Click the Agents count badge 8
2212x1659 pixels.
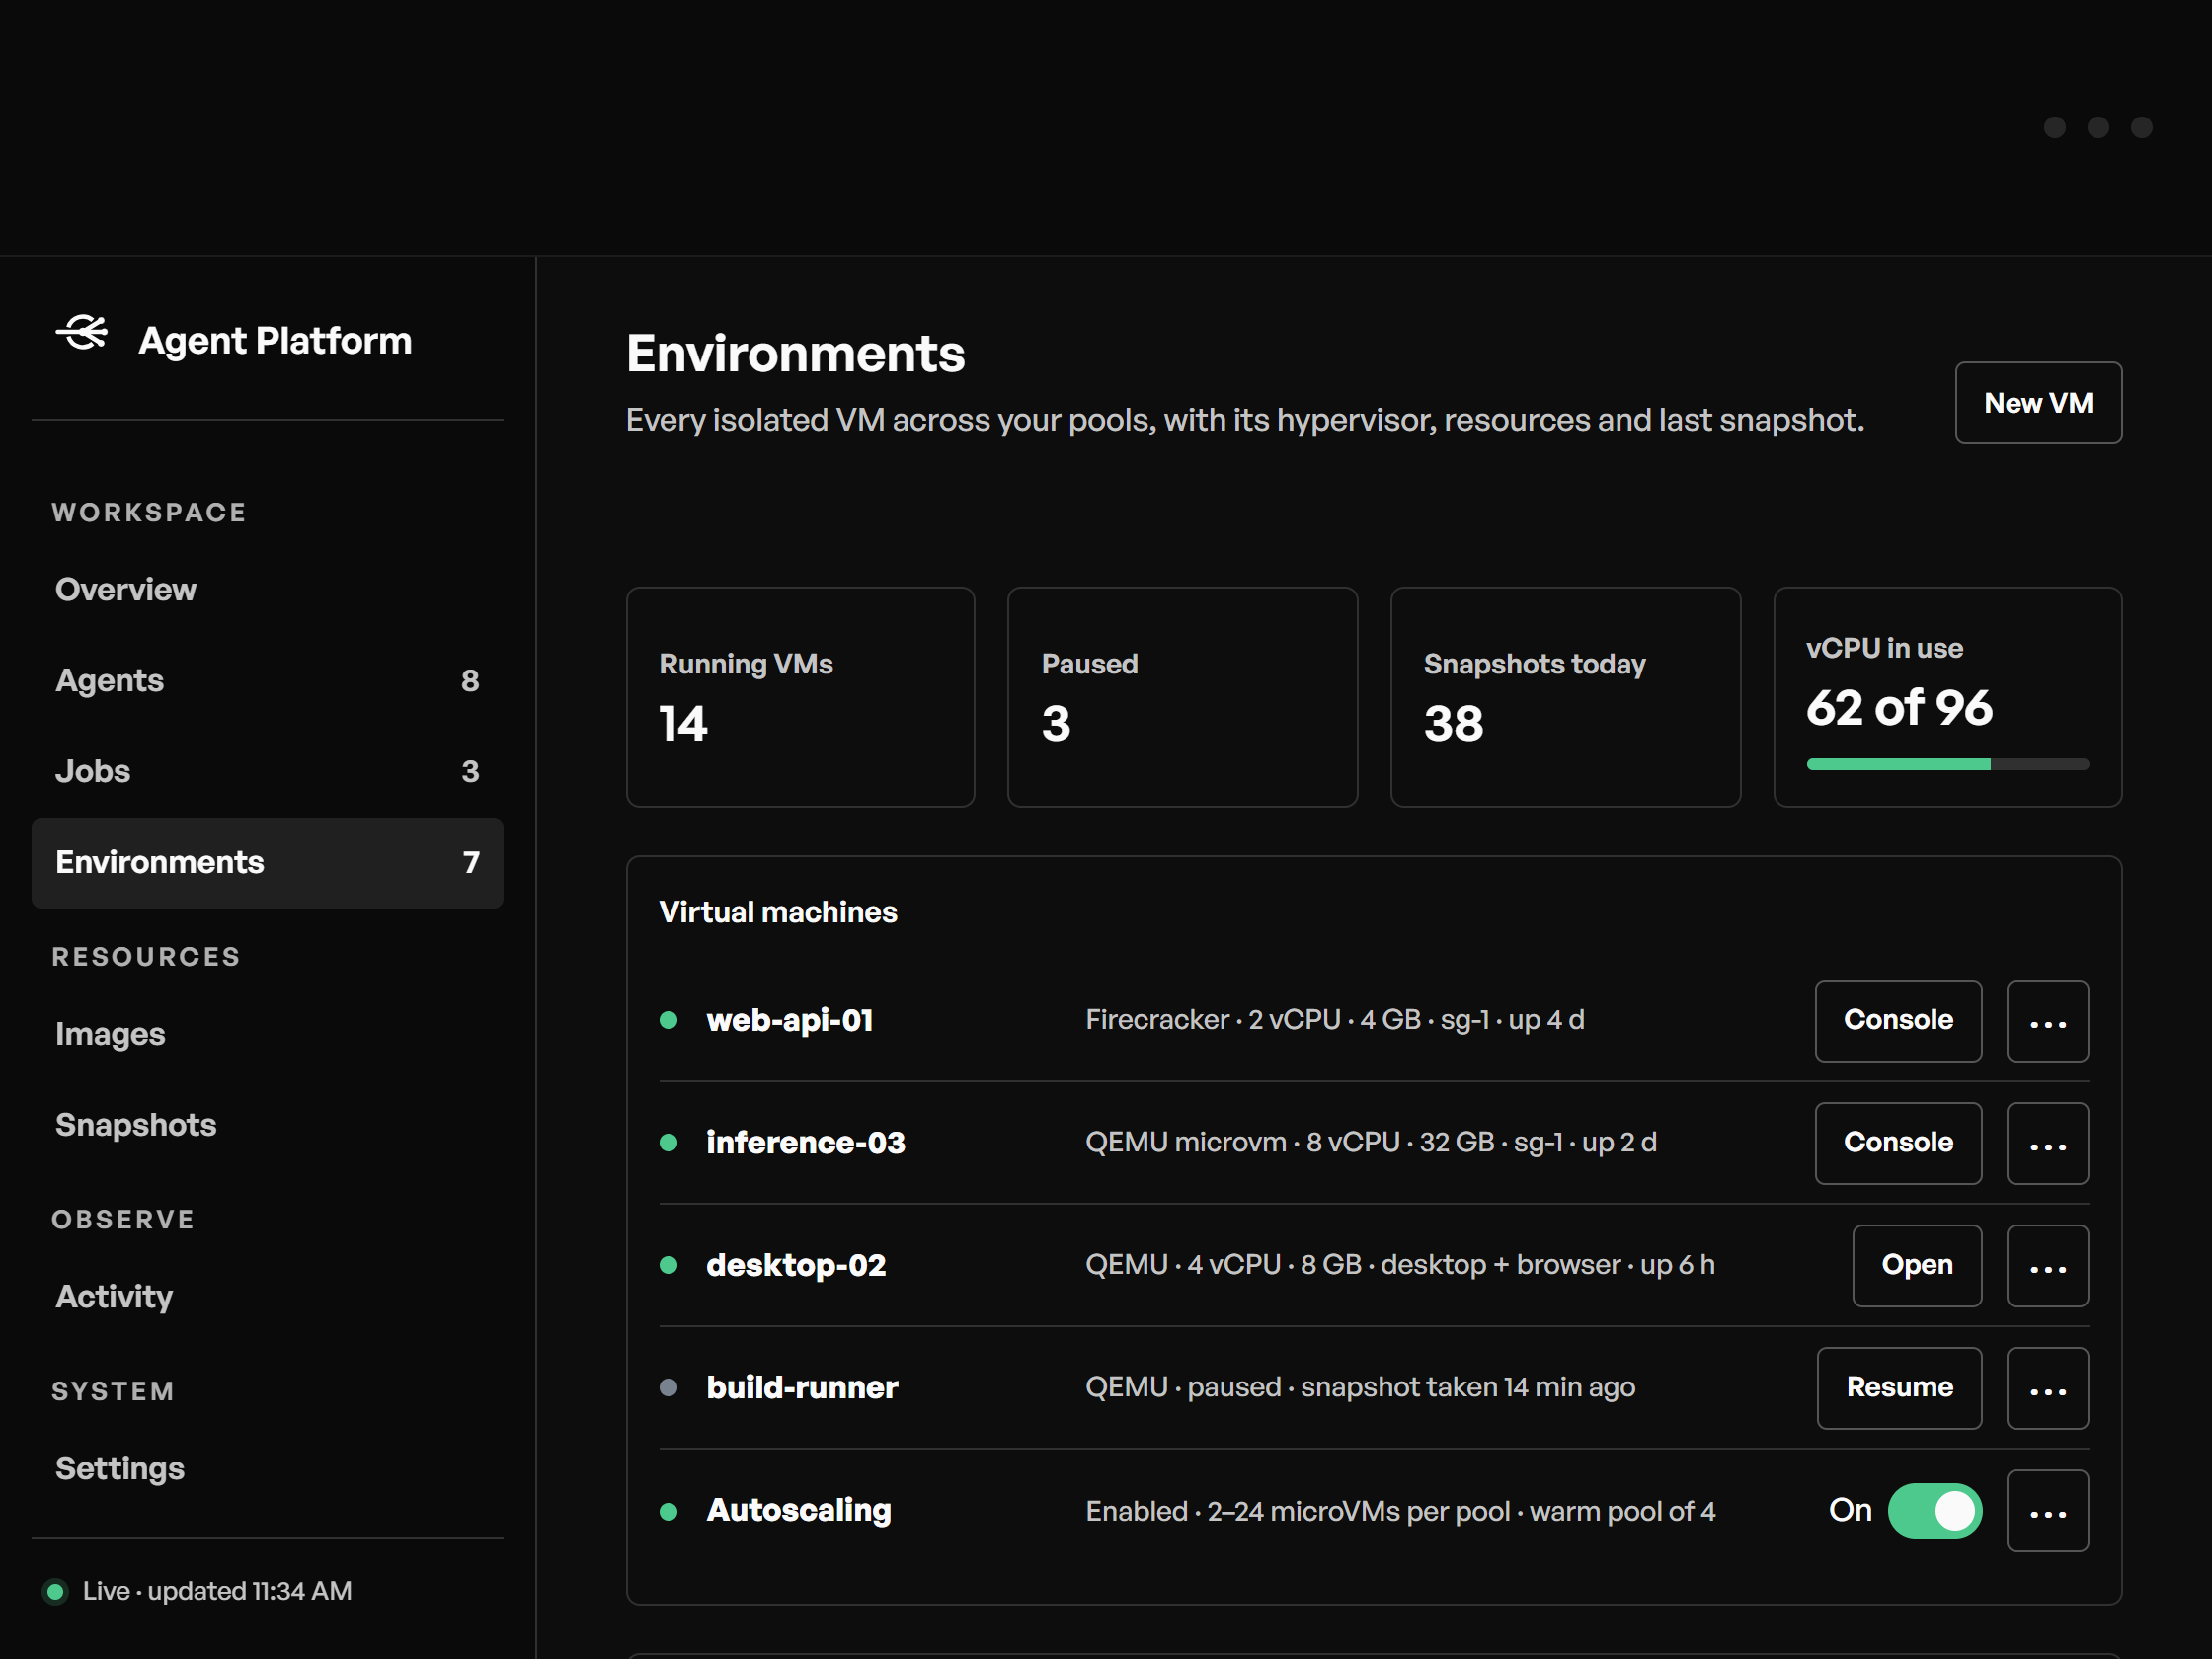point(470,681)
